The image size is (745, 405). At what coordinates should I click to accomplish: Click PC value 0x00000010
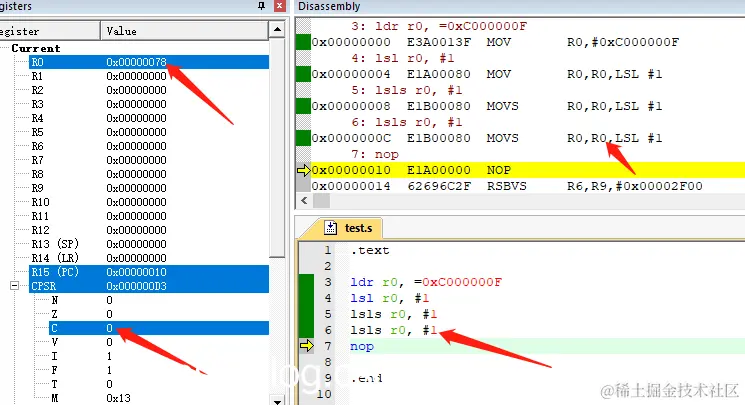[136, 272]
